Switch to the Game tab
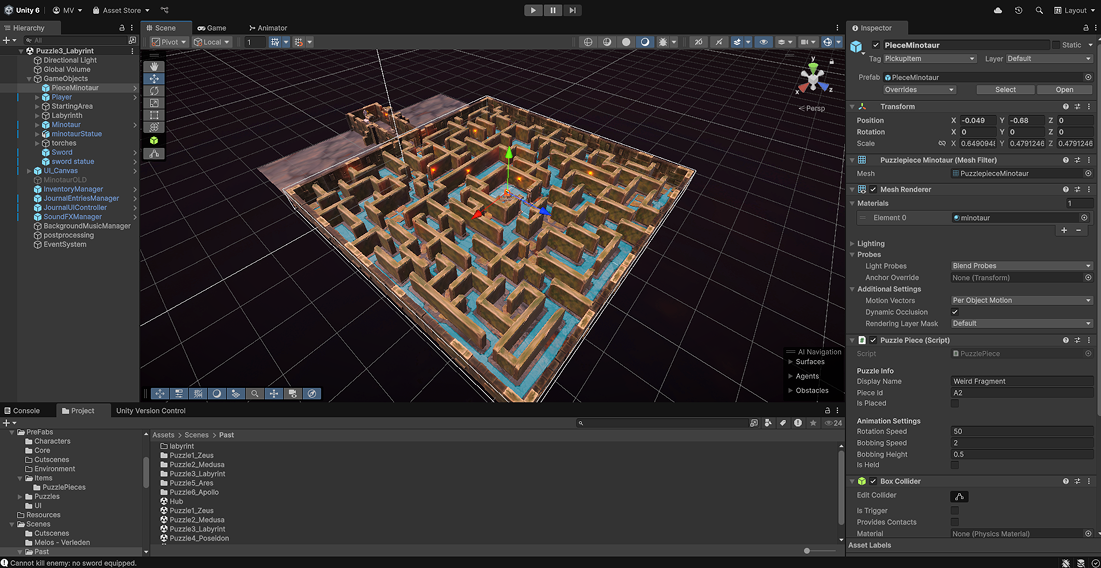 (x=211, y=28)
